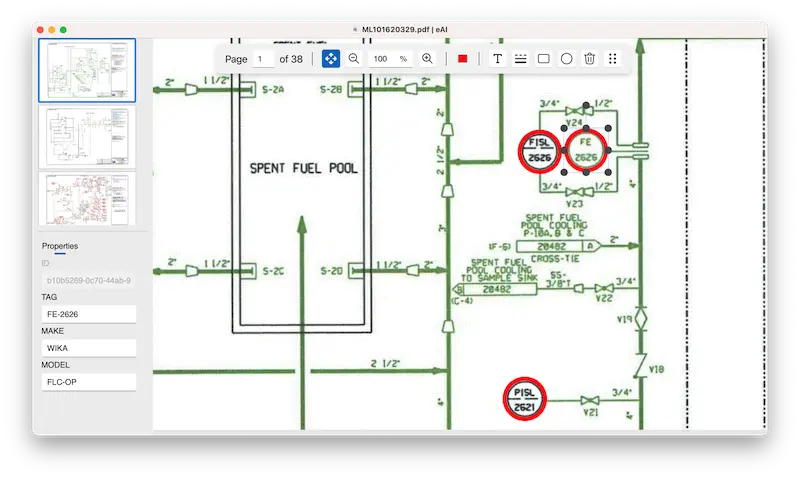
Task: Click the 'of 38' page count text
Action: (x=291, y=59)
